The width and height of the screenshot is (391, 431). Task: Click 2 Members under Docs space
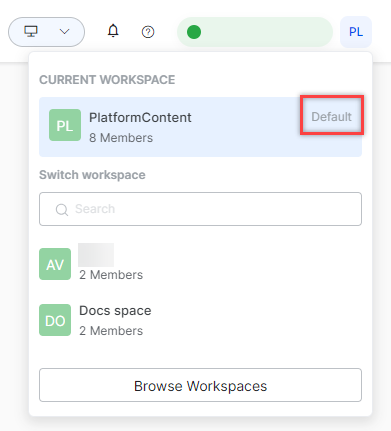111,331
